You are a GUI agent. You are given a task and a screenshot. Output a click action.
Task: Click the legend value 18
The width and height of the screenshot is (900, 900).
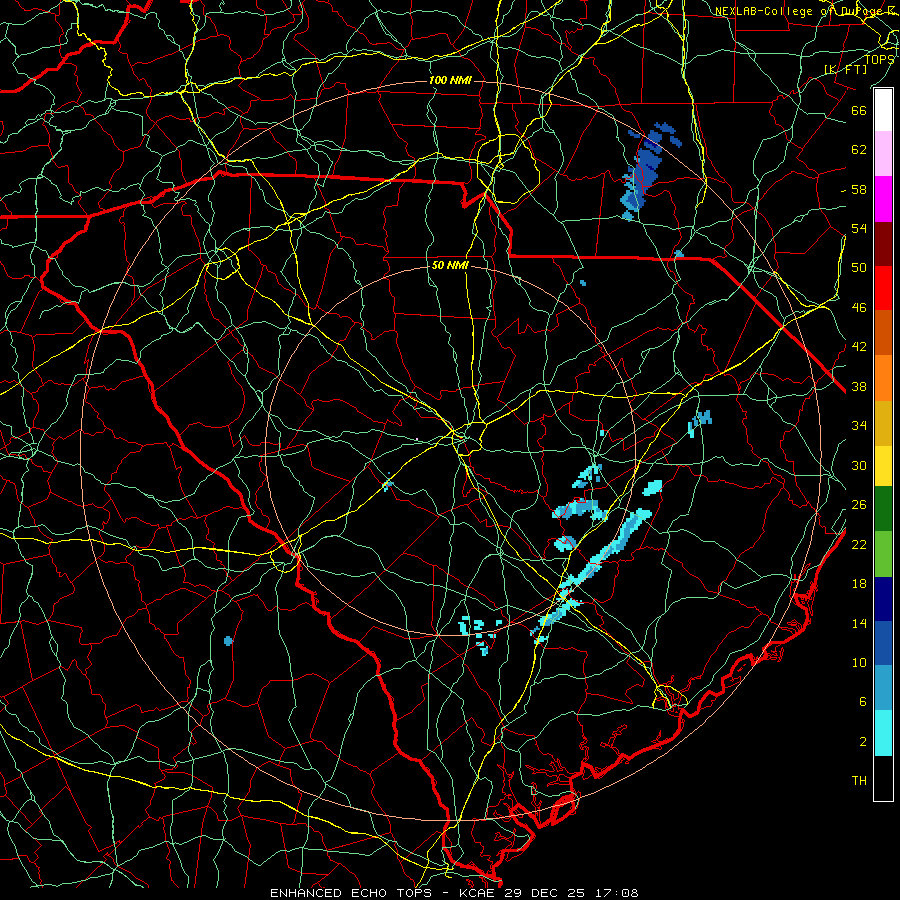click(859, 584)
